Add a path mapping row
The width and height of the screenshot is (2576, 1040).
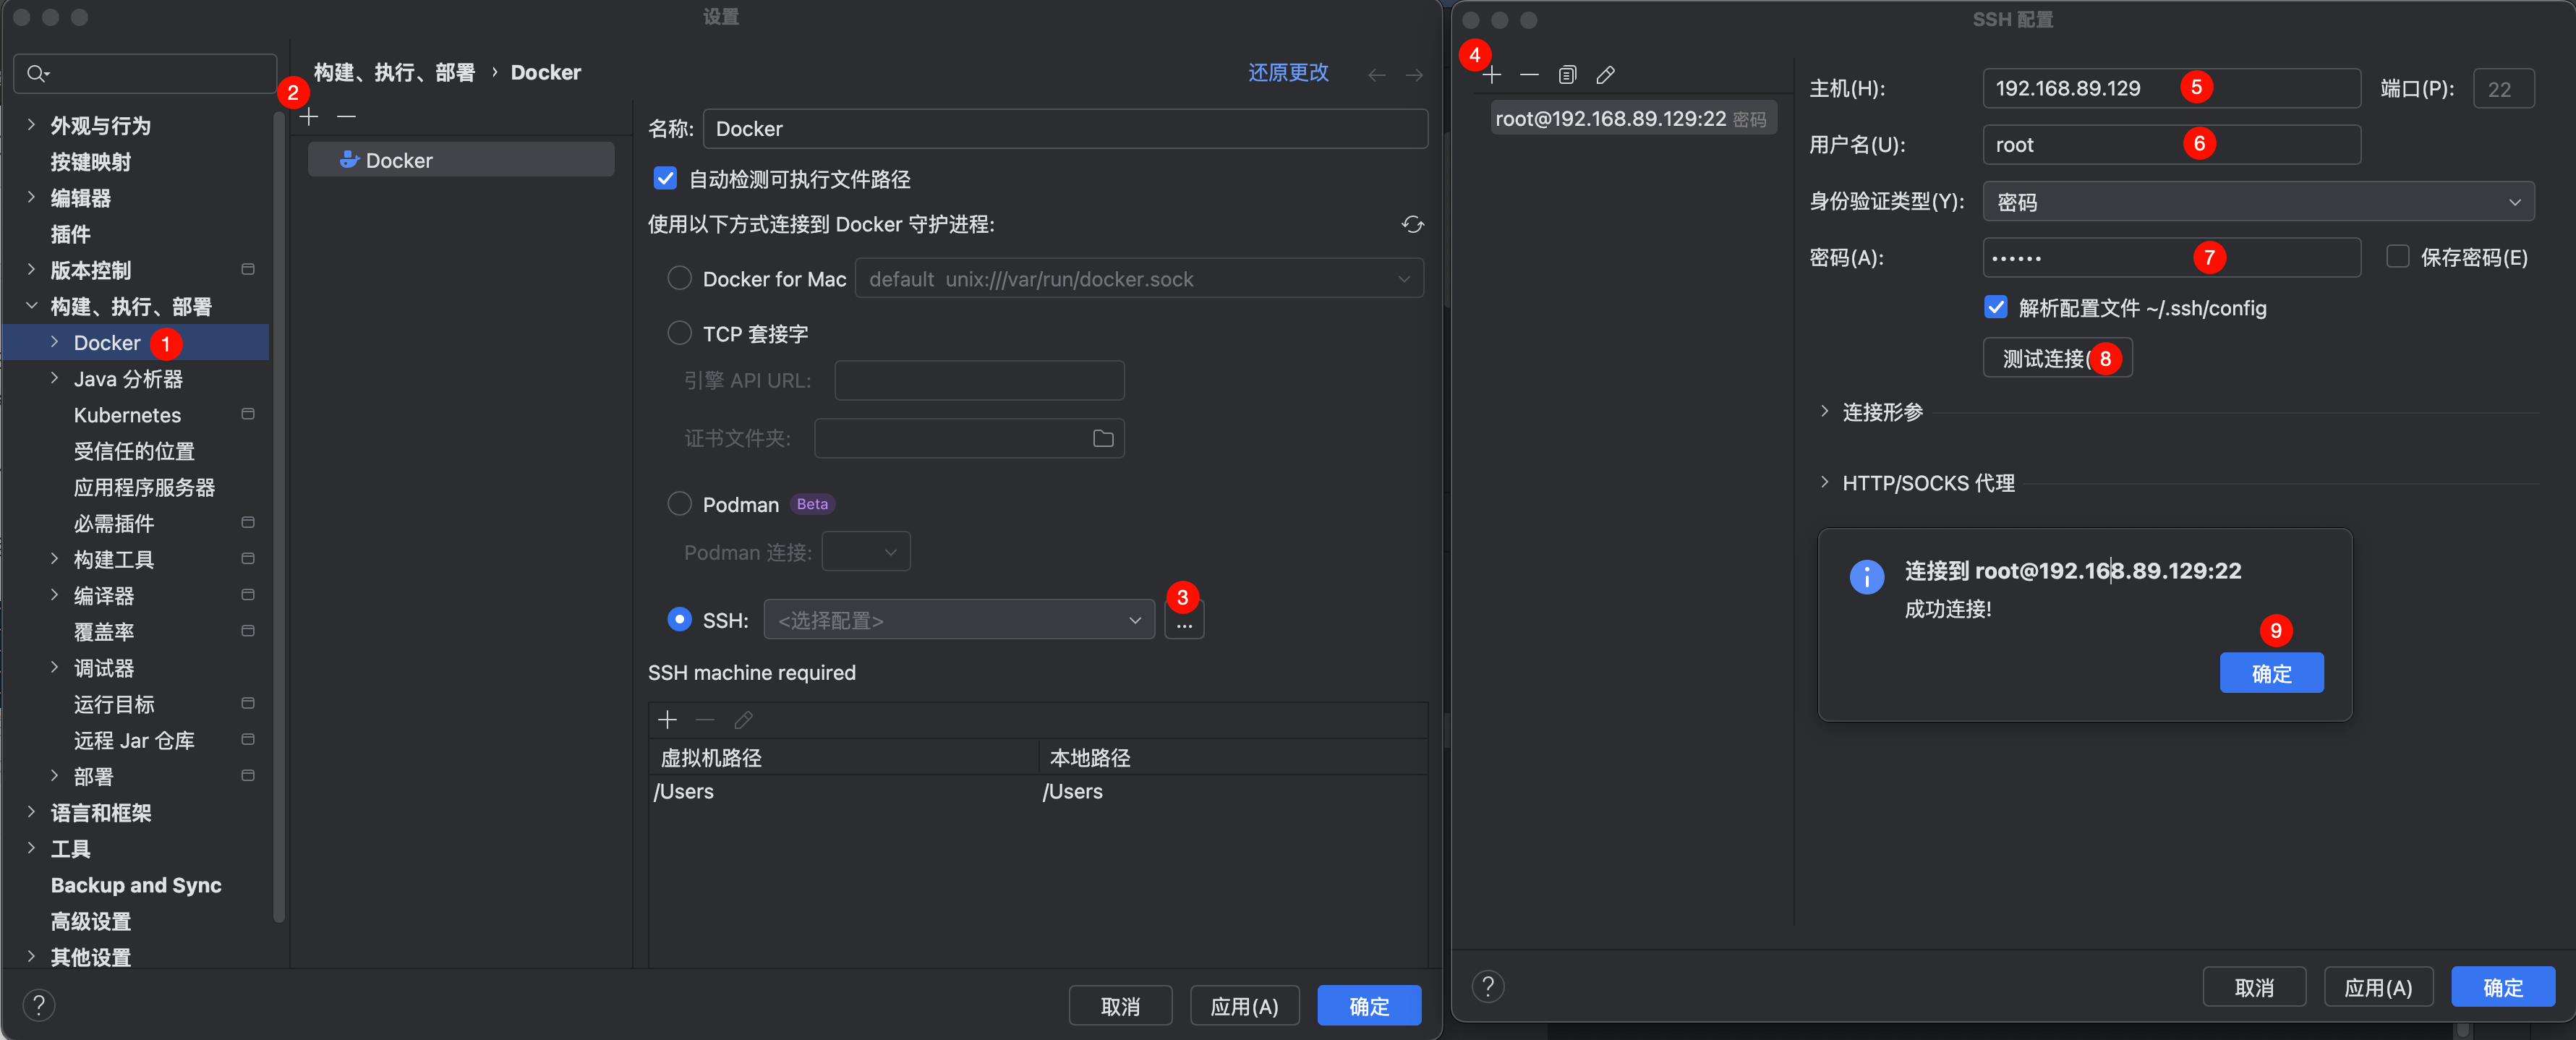pyautogui.click(x=667, y=720)
